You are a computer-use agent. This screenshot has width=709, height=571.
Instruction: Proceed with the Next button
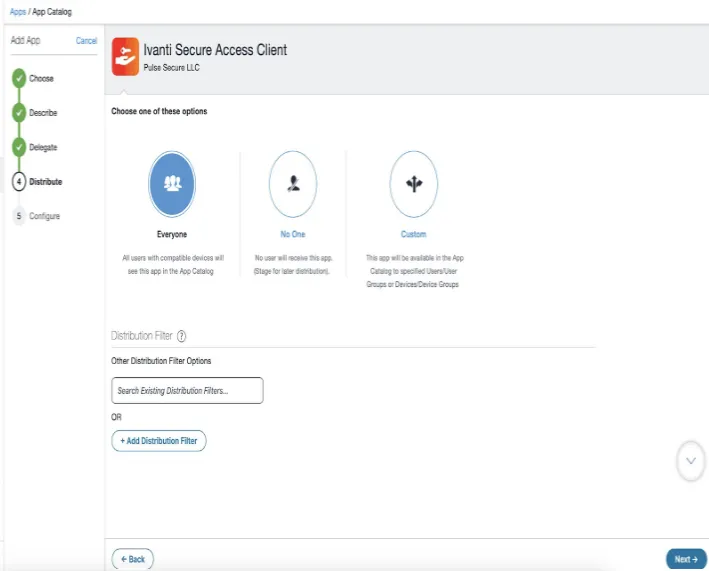pyautogui.click(x=686, y=559)
